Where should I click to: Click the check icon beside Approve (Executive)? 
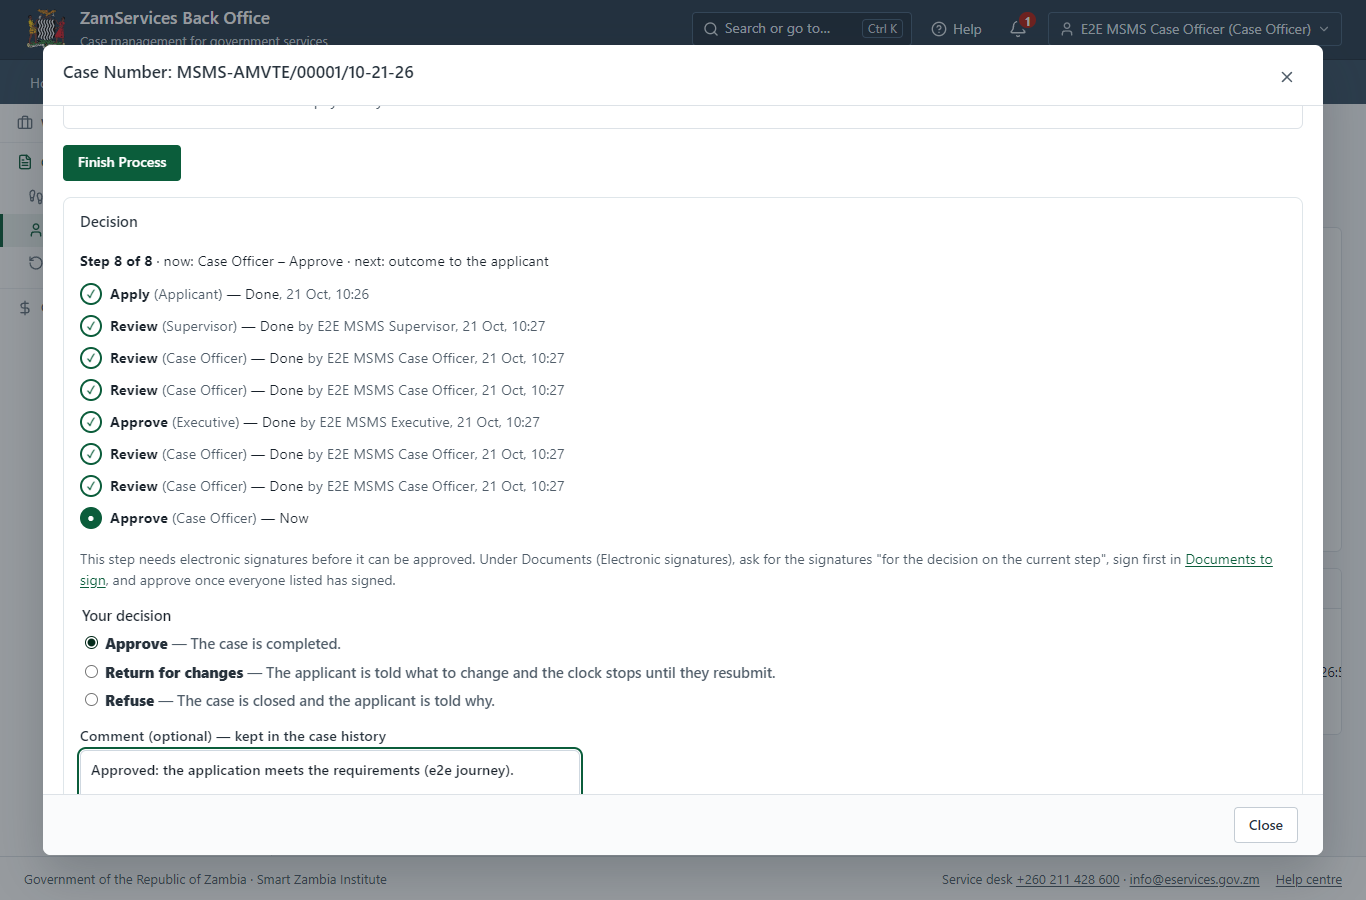(91, 422)
